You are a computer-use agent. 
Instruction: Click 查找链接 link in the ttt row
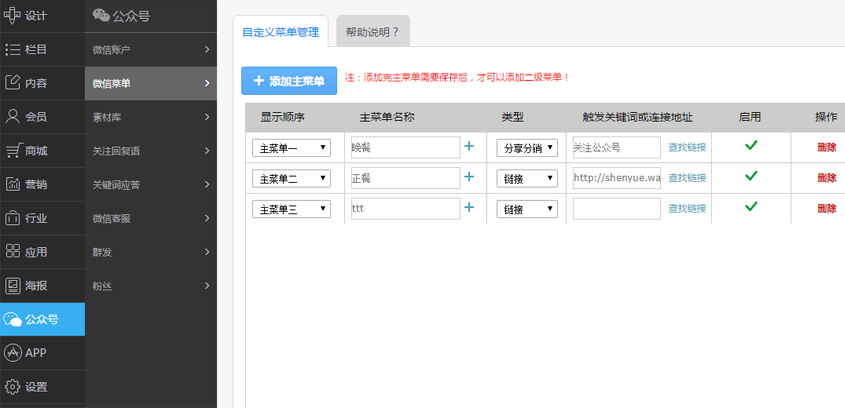coord(687,209)
